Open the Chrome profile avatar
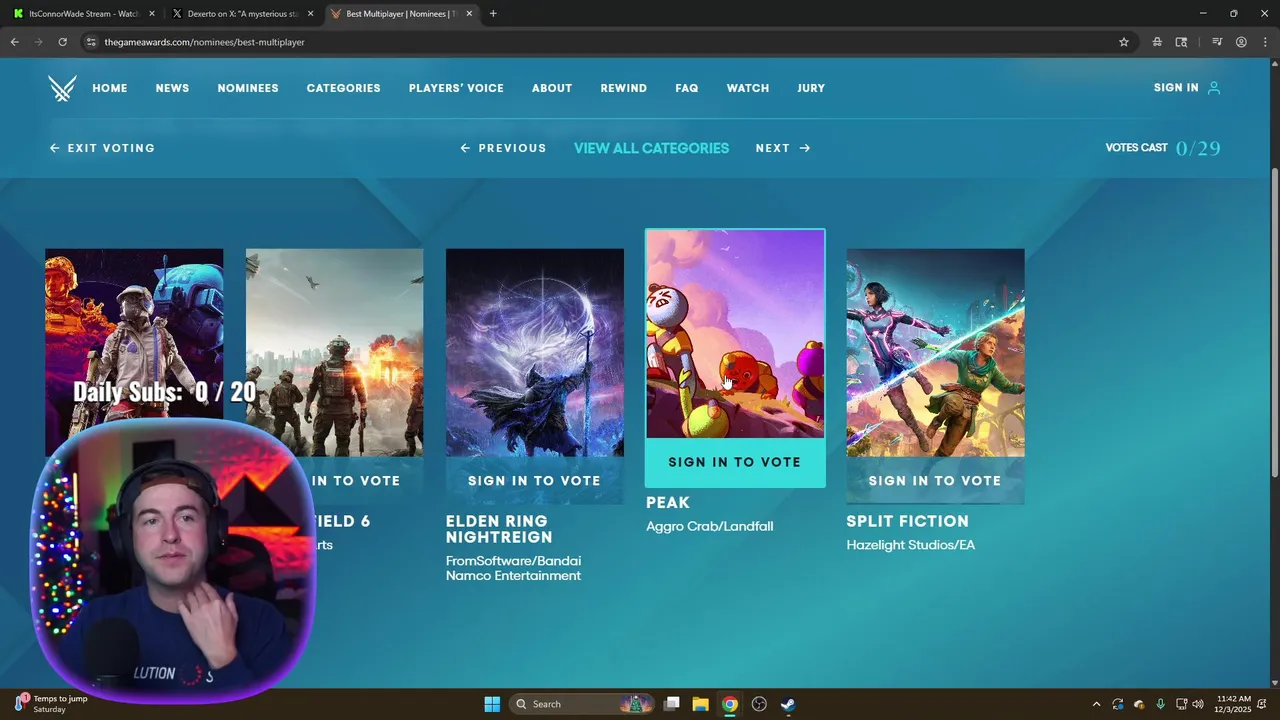The image size is (1280, 720). coord(1241,42)
